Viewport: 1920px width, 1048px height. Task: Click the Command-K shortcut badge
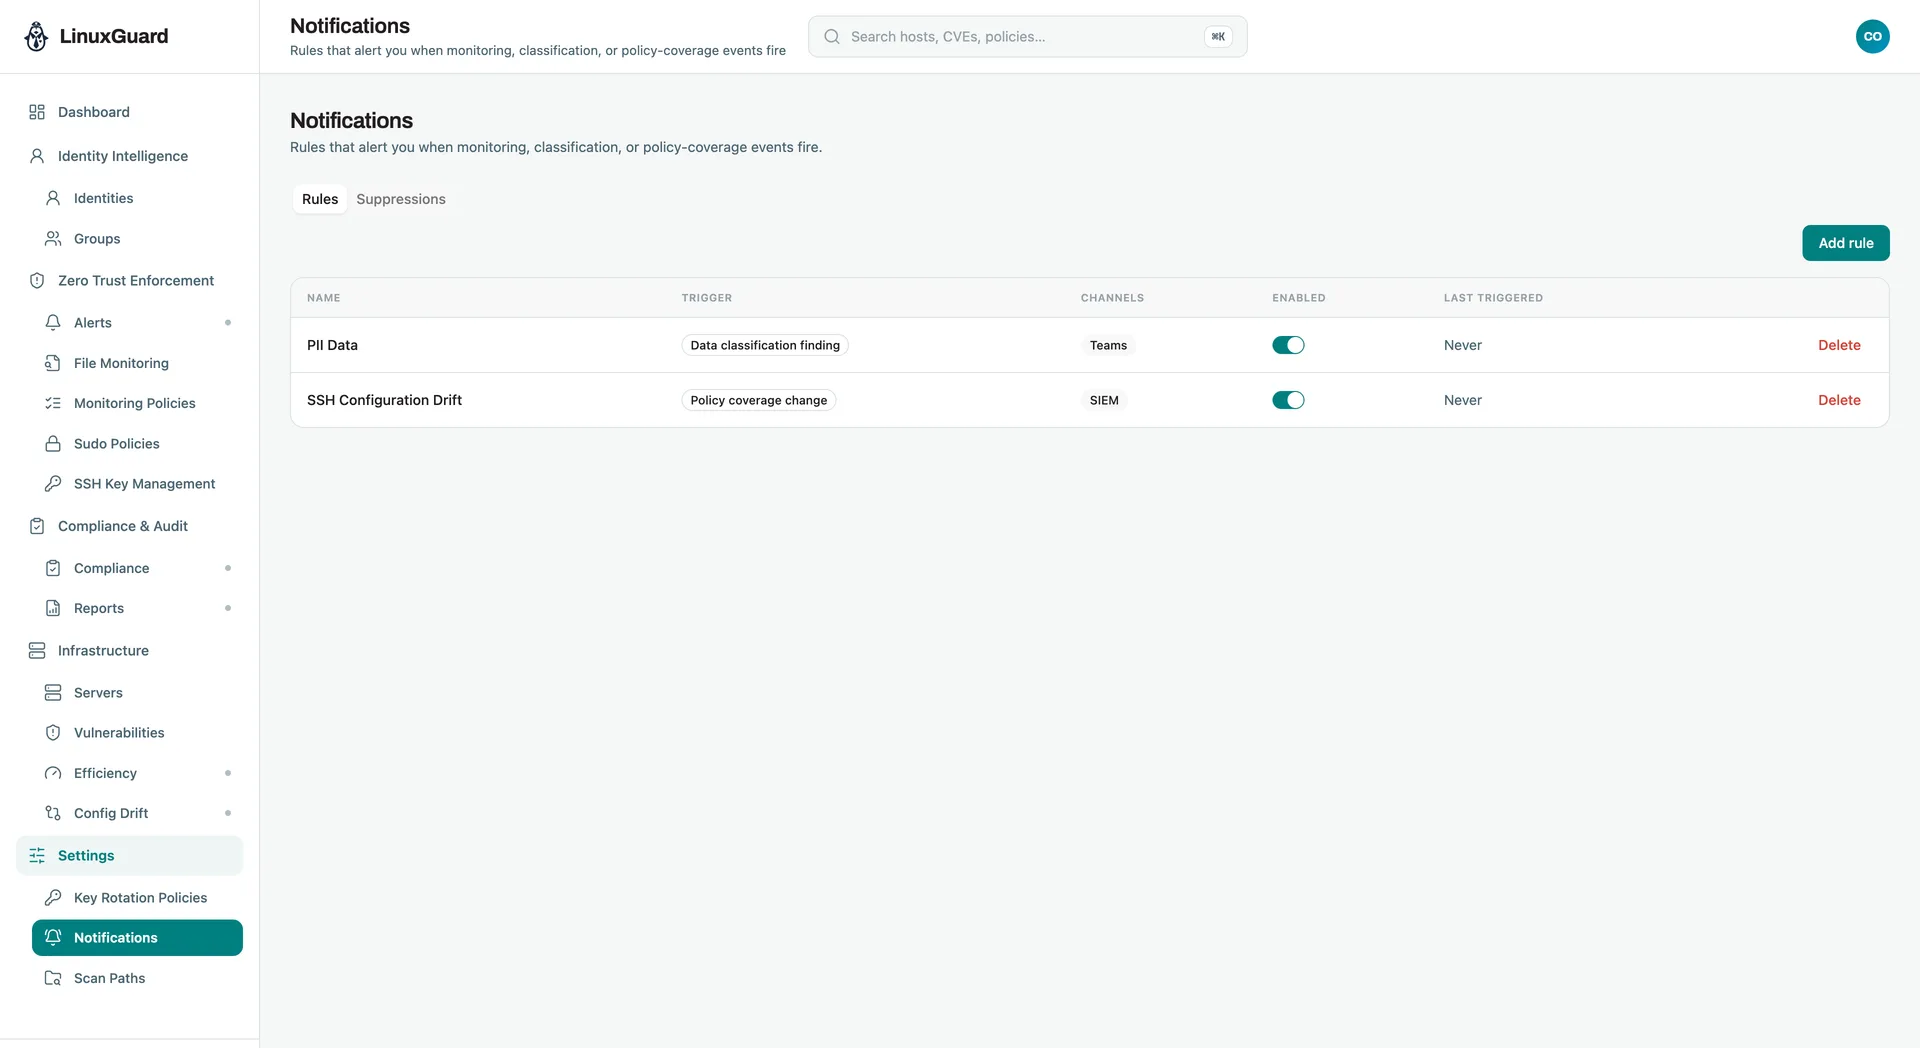tap(1218, 36)
